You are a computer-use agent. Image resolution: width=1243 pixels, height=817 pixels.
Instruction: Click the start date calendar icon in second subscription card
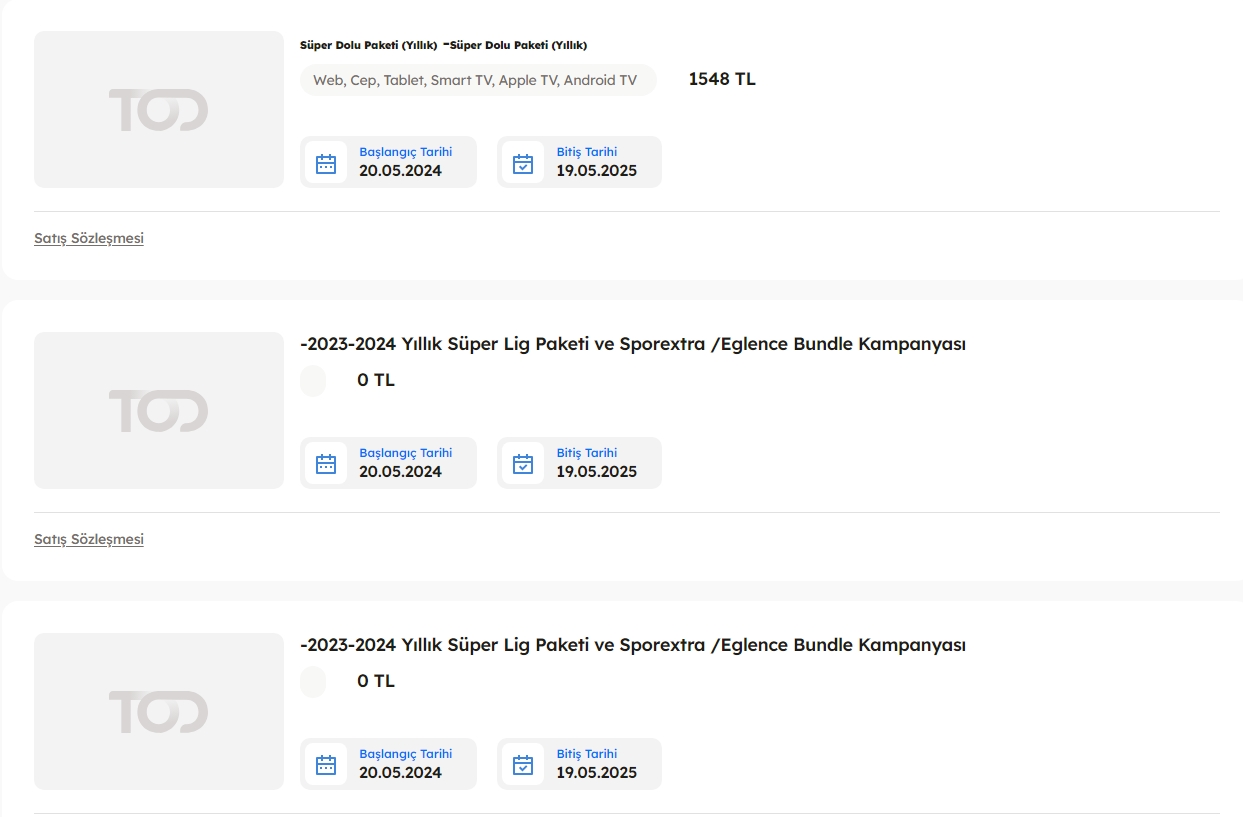tap(326, 464)
